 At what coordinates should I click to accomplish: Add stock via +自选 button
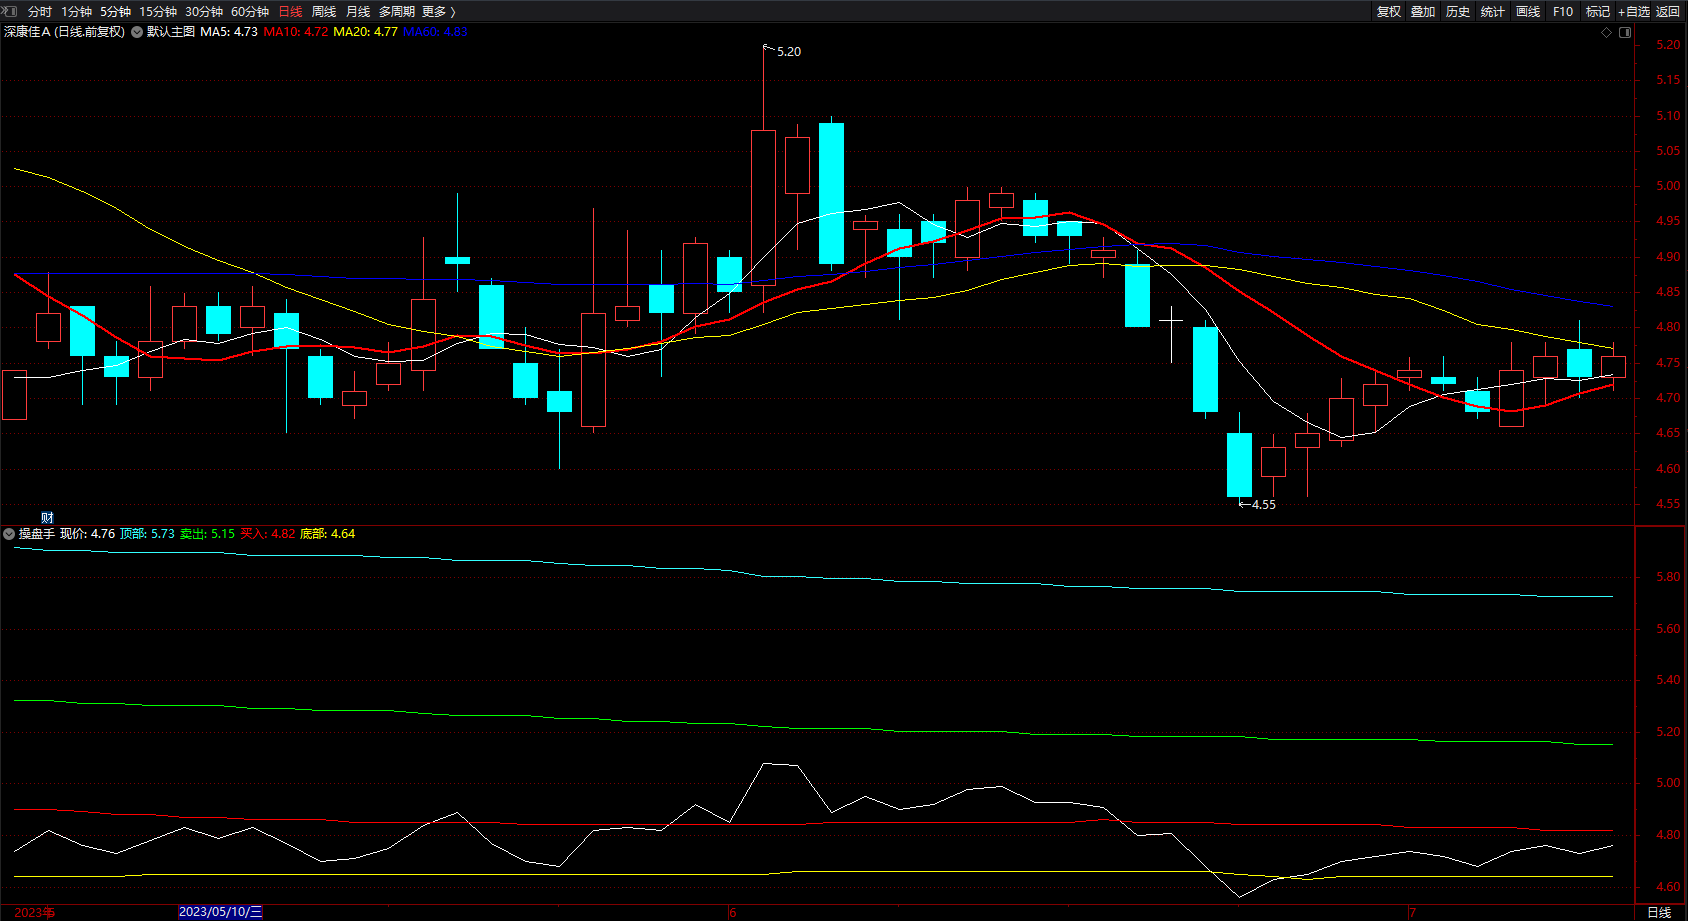tap(1634, 12)
